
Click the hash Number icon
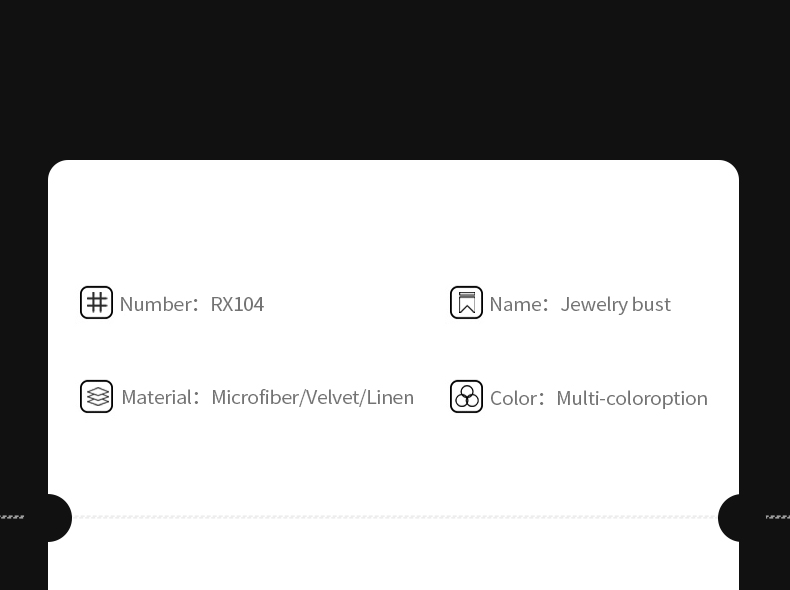click(97, 302)
